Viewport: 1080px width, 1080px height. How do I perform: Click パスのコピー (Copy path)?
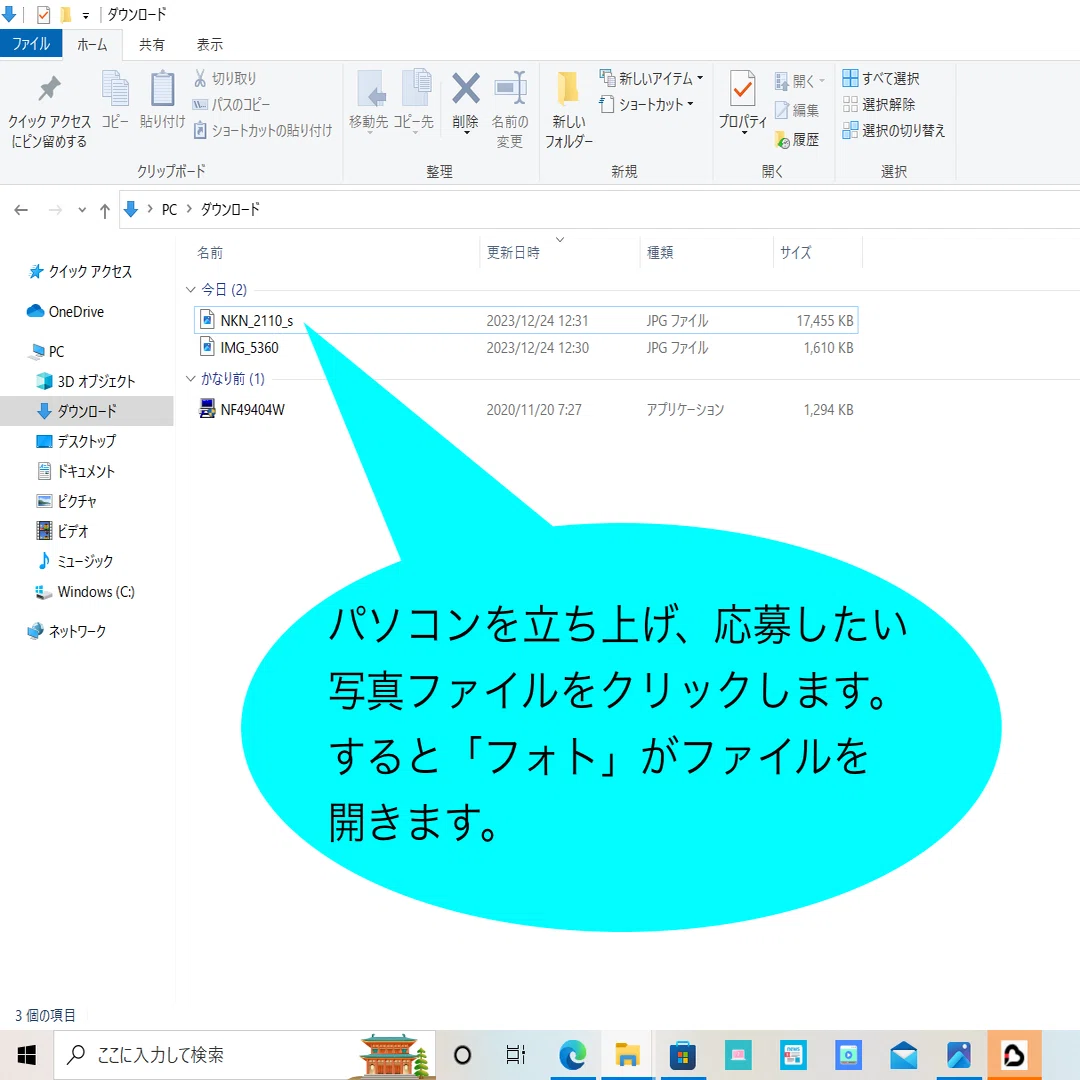[x=231, y=105]
